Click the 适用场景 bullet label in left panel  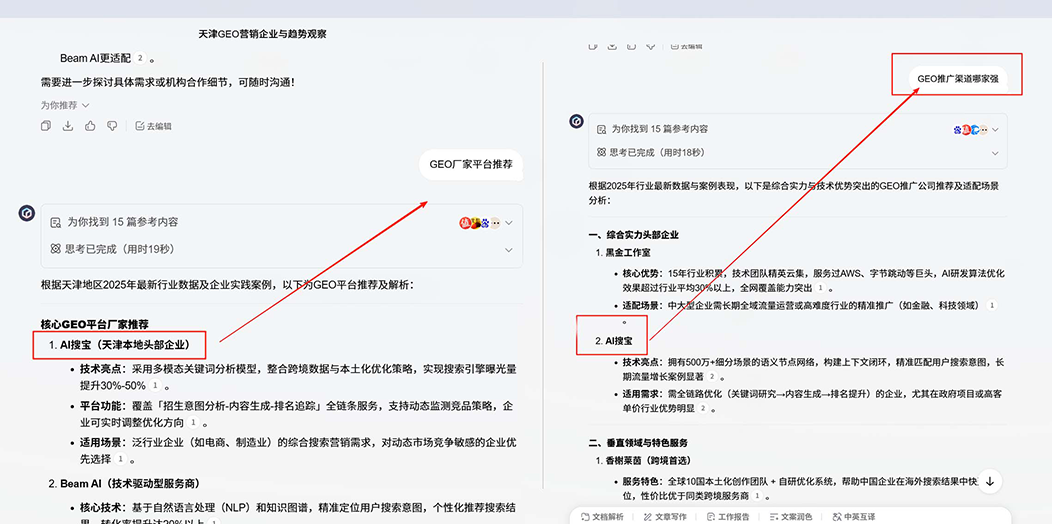102,443
